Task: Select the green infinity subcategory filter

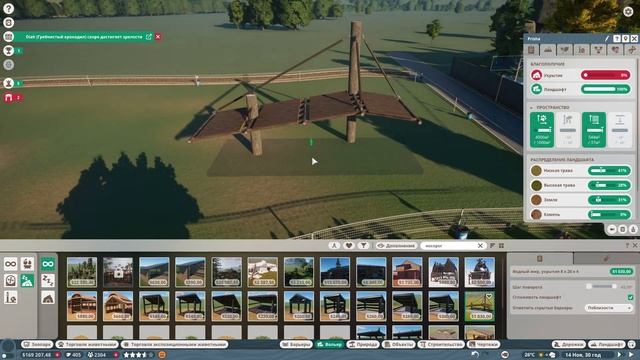Action: tap(48, 264)
